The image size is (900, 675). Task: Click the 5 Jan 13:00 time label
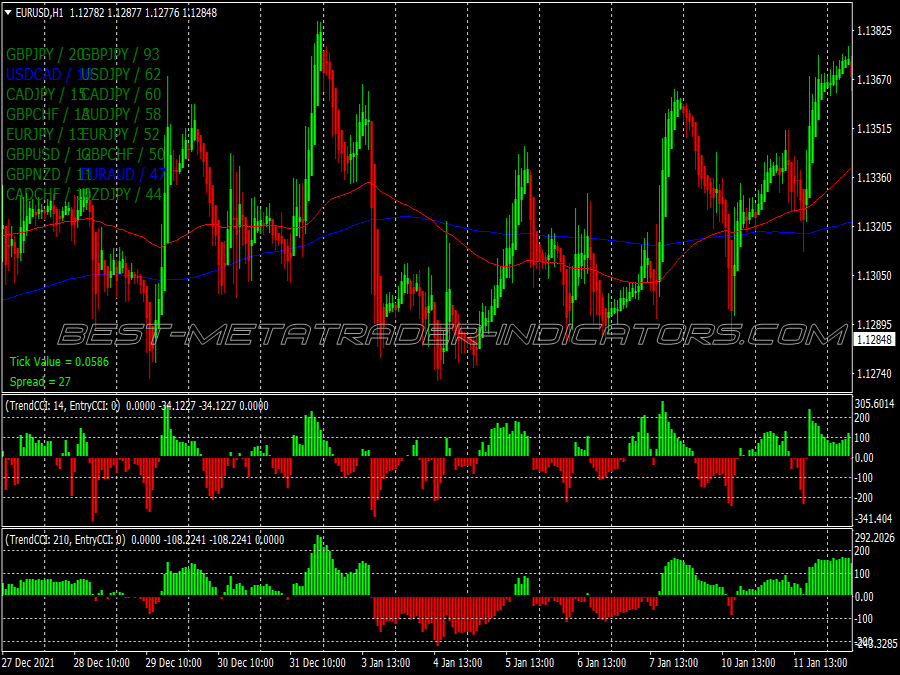tap(529, 663)
